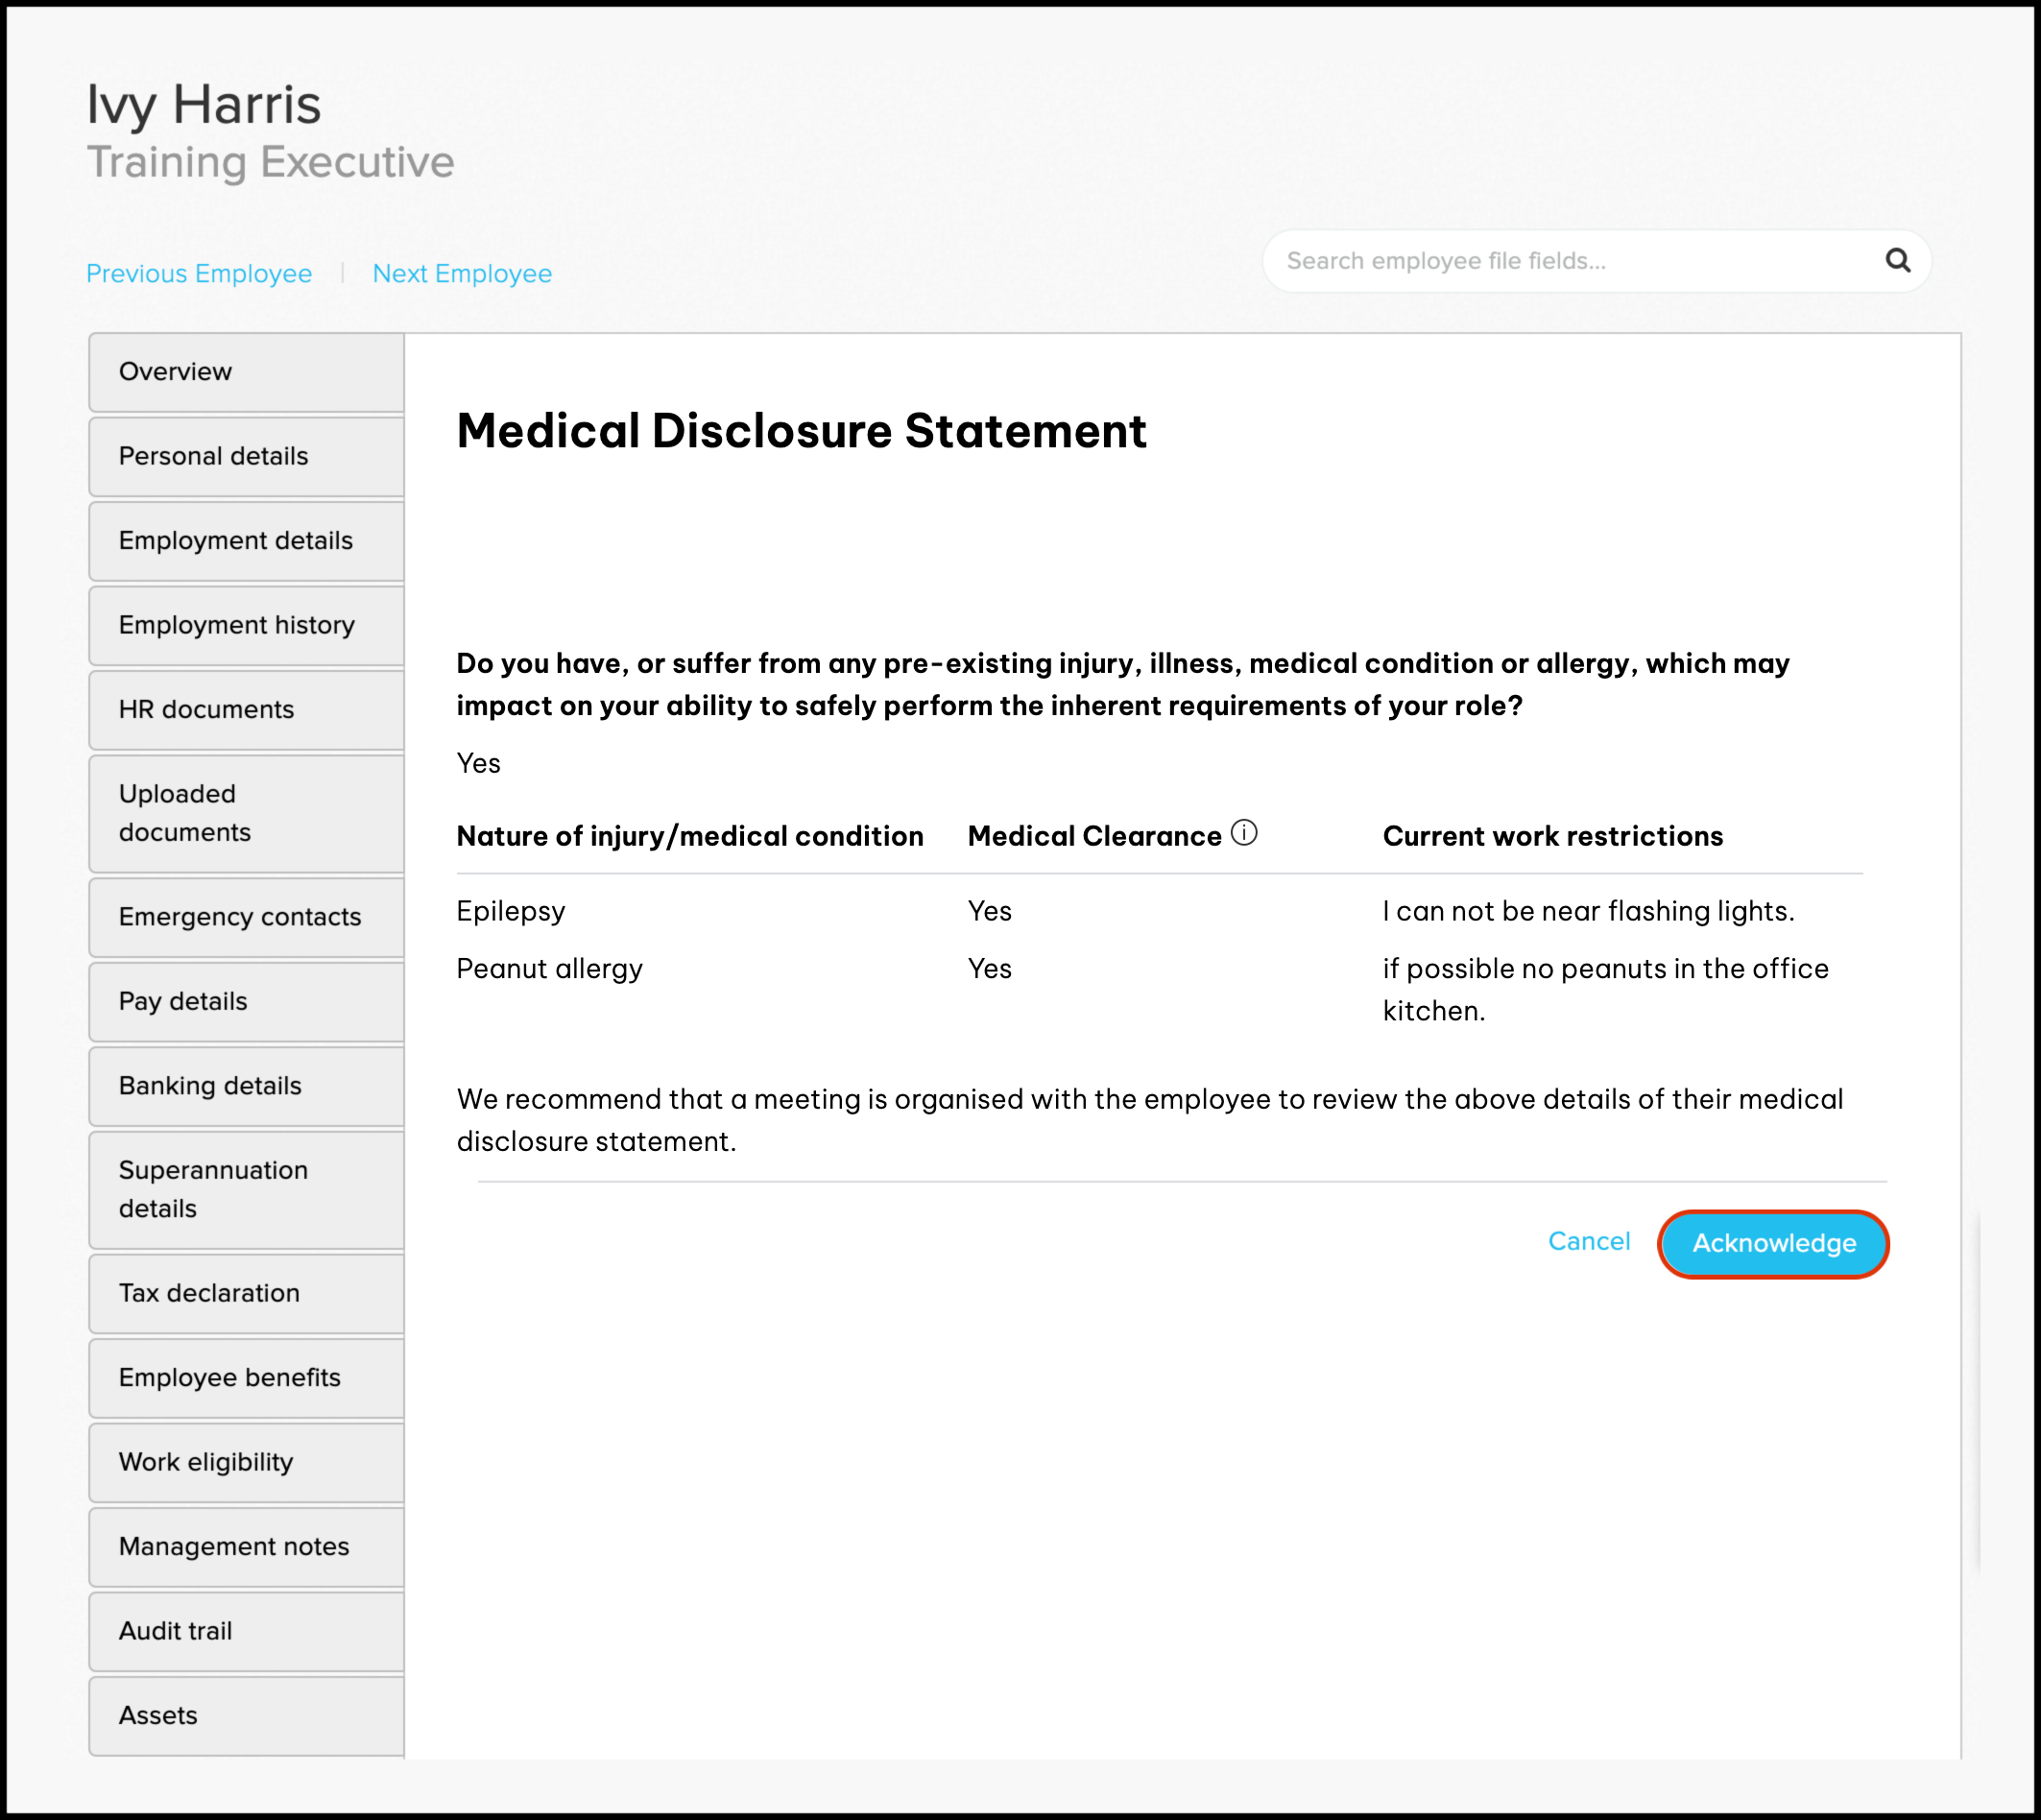Switch to Employment details tab
The height and width of the screenshot is (1820, 2041).
pos(247,541)
